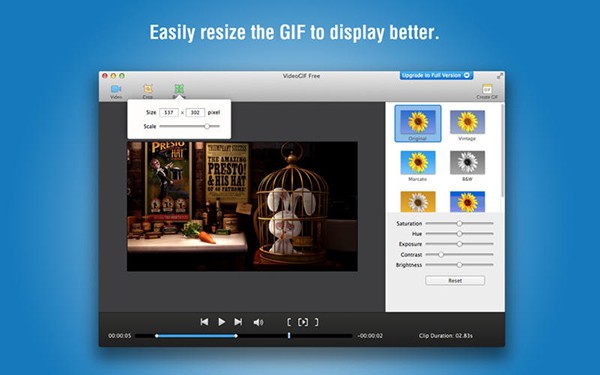The image size is (600, 375).
Task: Select the Original filter thumbnail
Action: click(x=417, y=124)
